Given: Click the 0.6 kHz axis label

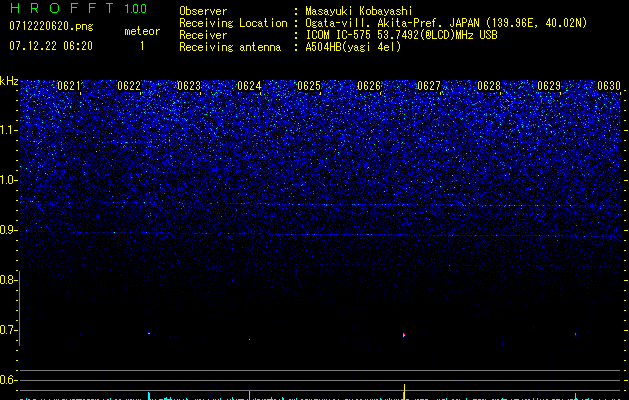Looking at the screenshot, I should click(8, 380).
